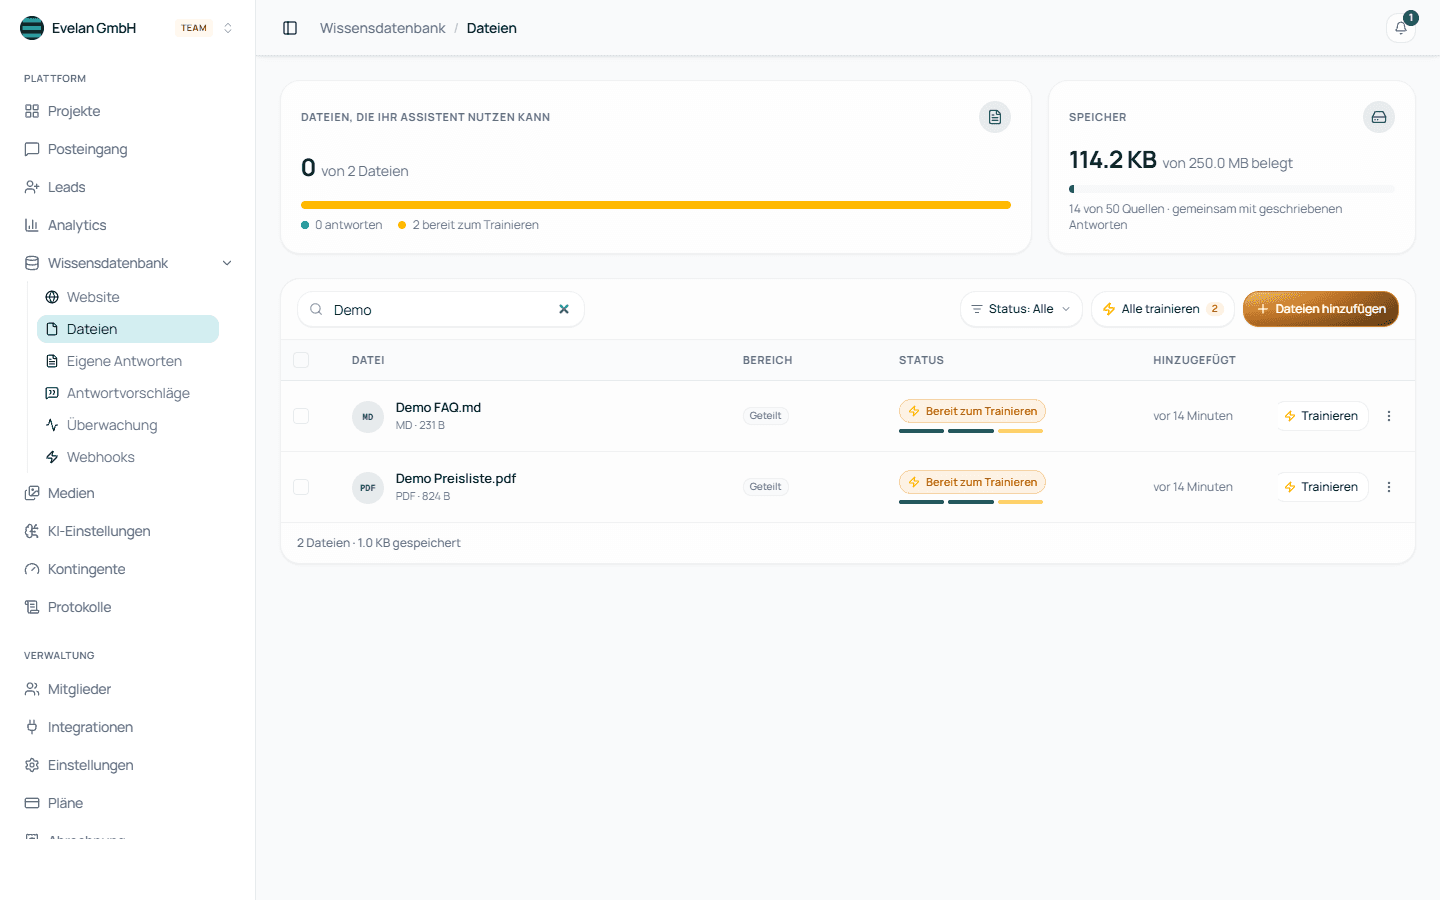Click Alle trainieren button

point(1162,309)
